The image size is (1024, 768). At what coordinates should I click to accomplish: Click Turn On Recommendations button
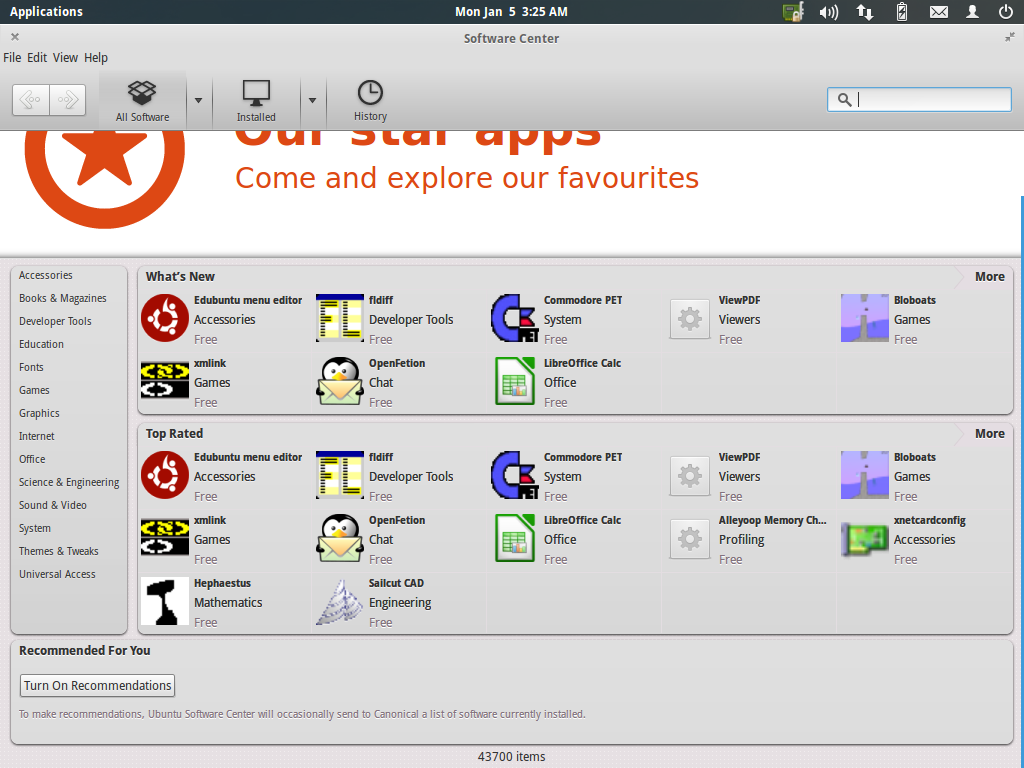(x=97, y=686)
